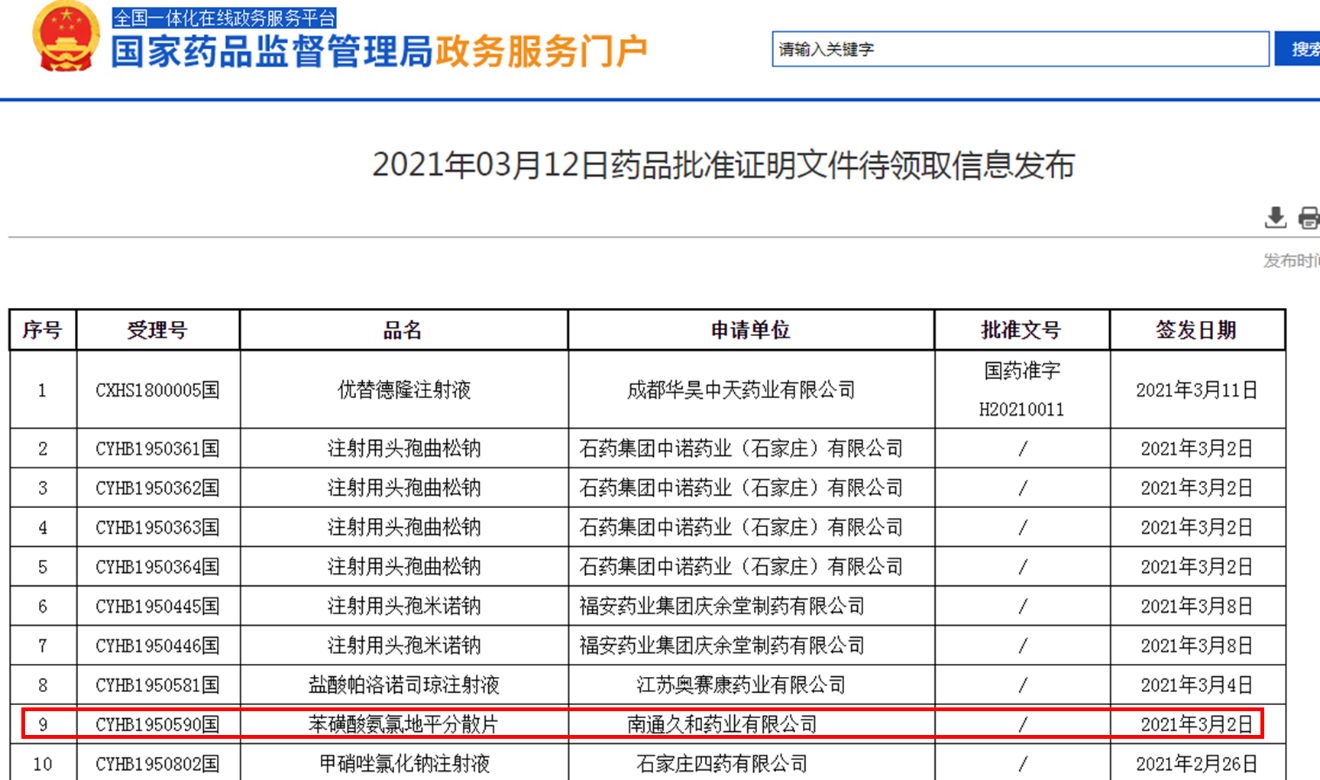The width and height of the screenshot is (1320, 780).
Task: Click the 受理号 column header
Action: tap(157, 330)
